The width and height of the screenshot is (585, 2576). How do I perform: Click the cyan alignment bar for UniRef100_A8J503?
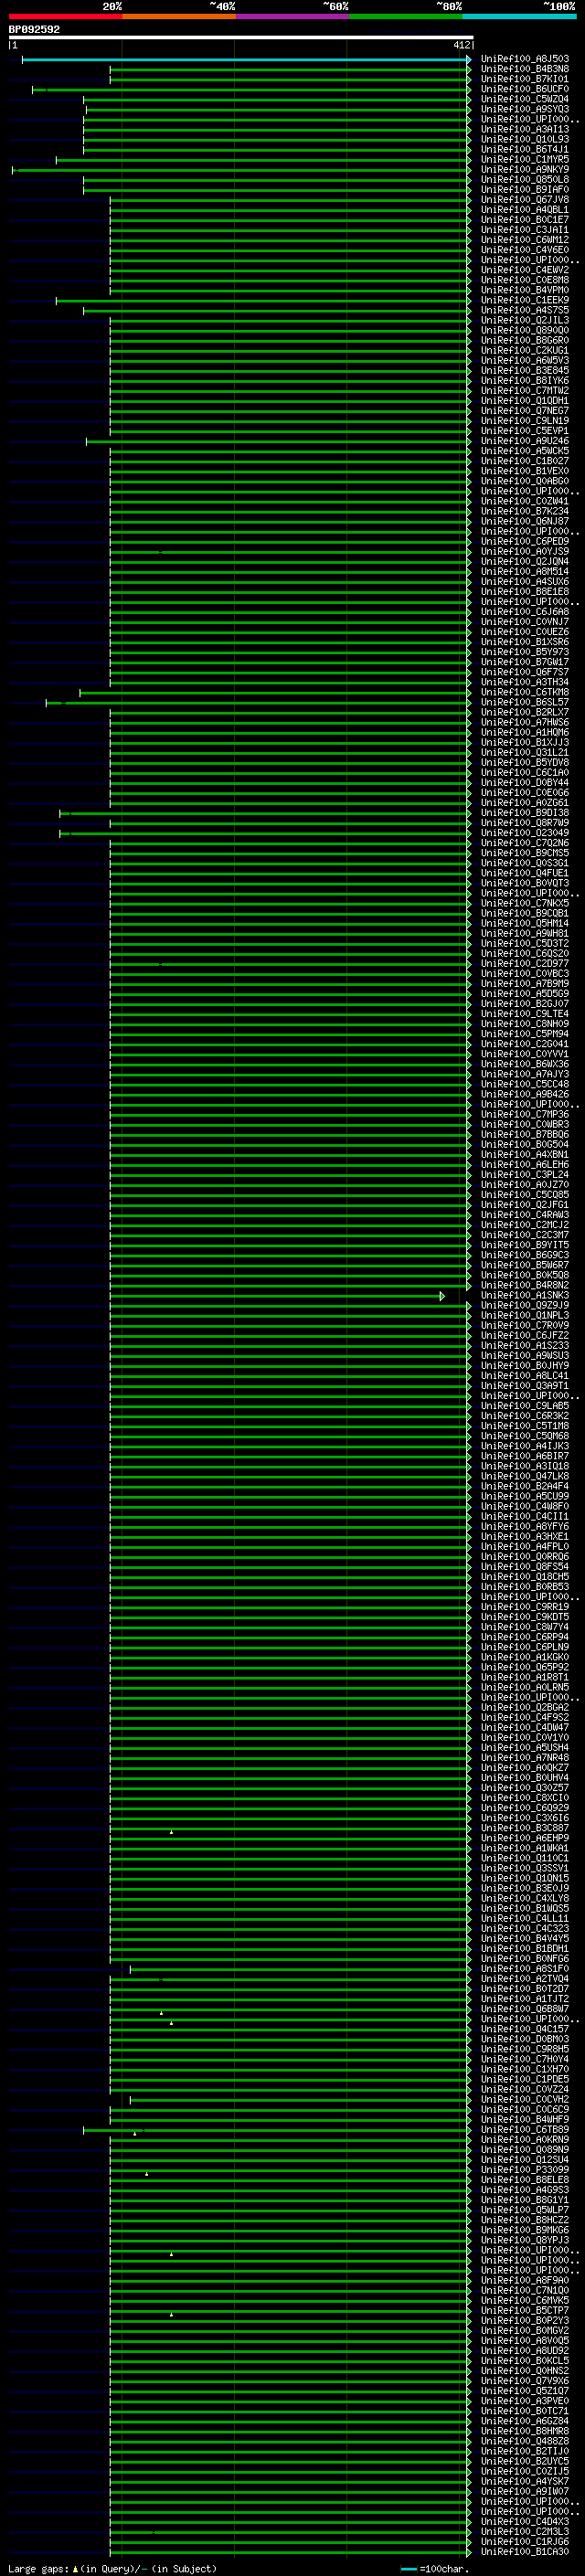point(245,60)
